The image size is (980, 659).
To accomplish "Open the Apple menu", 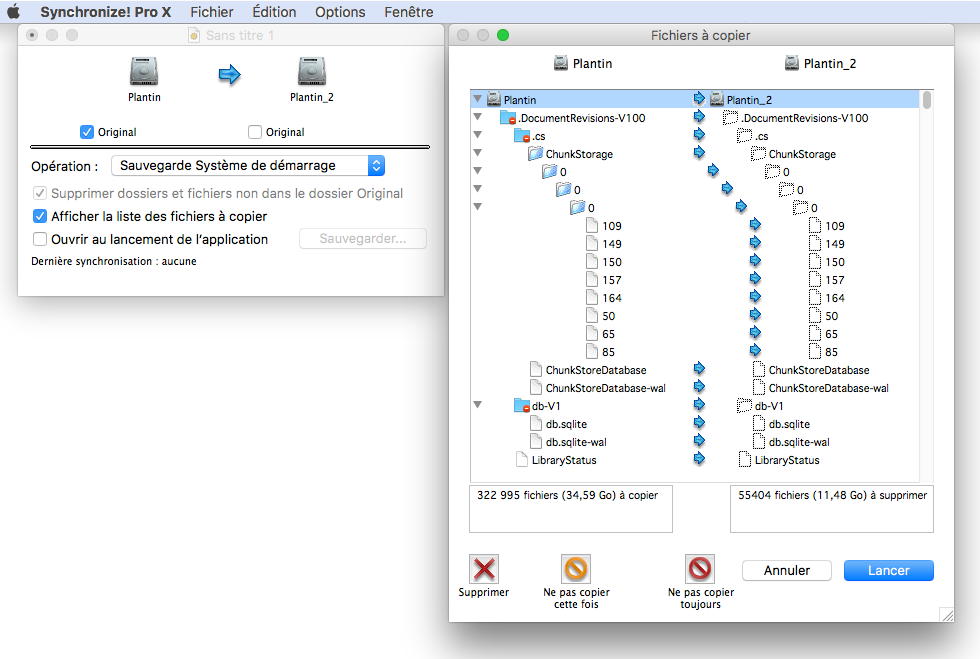I will (x=14, y=12).
